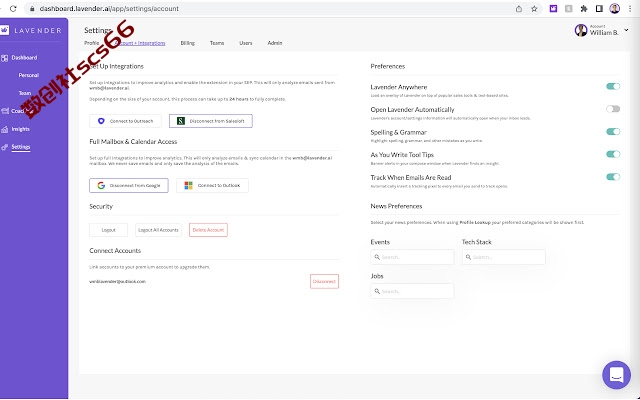This screenshot has width=640, height=400.
Task: Bookmark this page with the star icon
Action: tap(534, 9)
